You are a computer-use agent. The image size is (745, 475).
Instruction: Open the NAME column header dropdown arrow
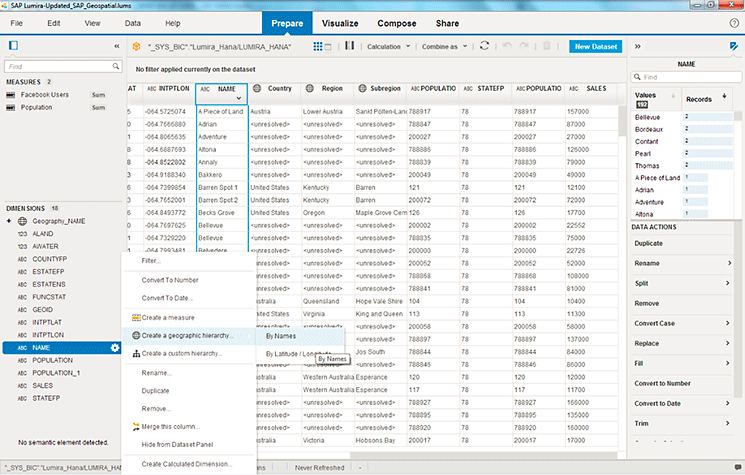click(x=239, y=98)
